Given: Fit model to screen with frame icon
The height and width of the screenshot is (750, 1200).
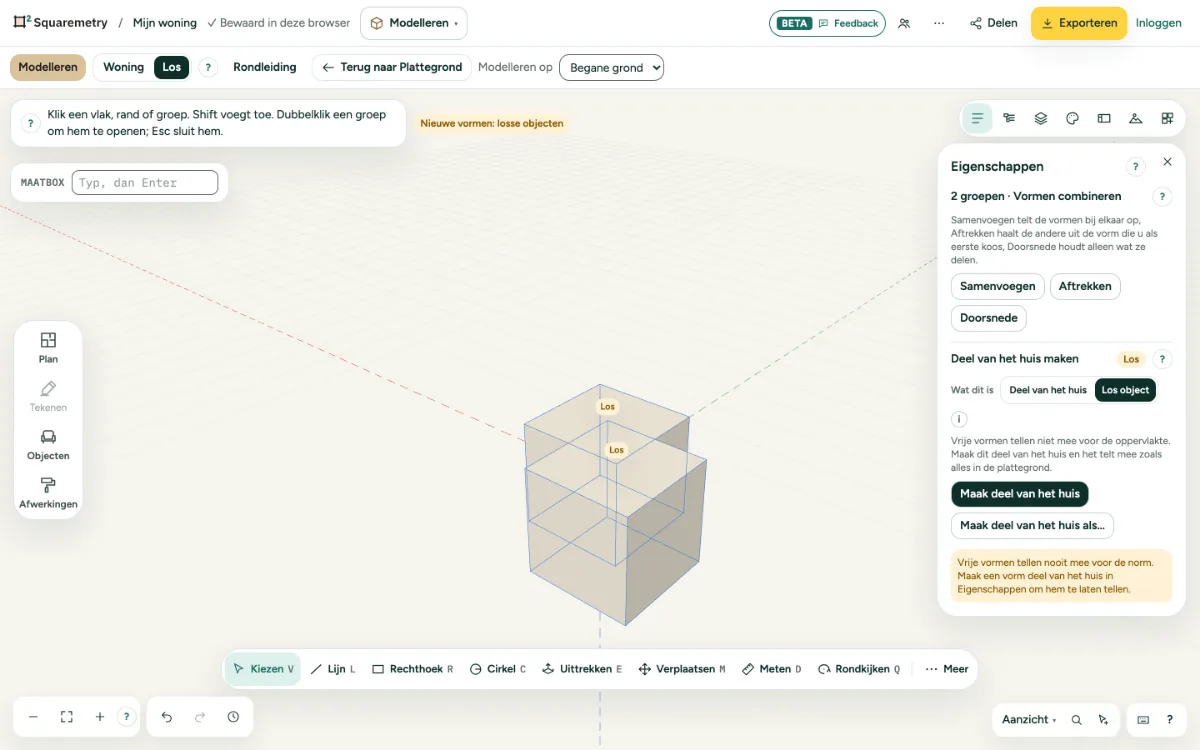Looking at the screenshot, I should point(67,717).
